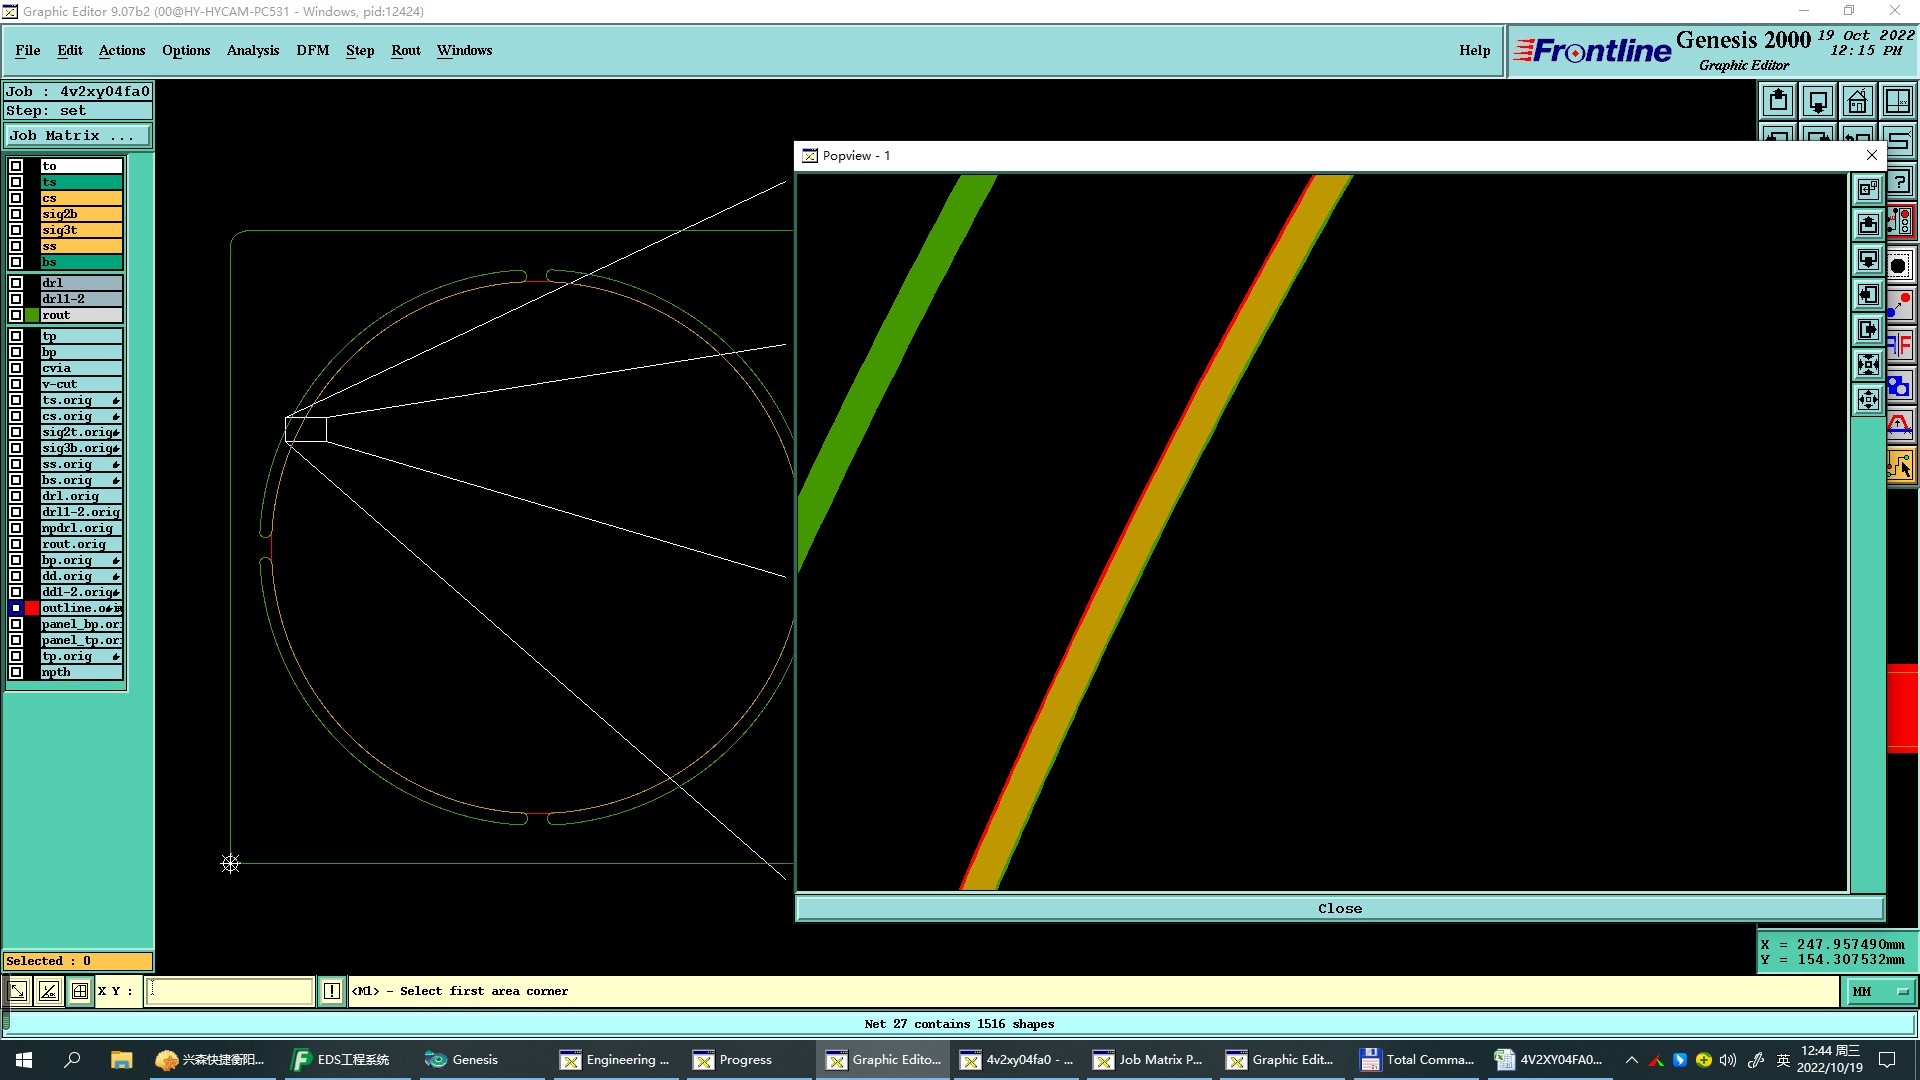This screenshot has width=1920, height=1080.
Task: Click the grid snap icon beside X Y
Action: [80, 991]
